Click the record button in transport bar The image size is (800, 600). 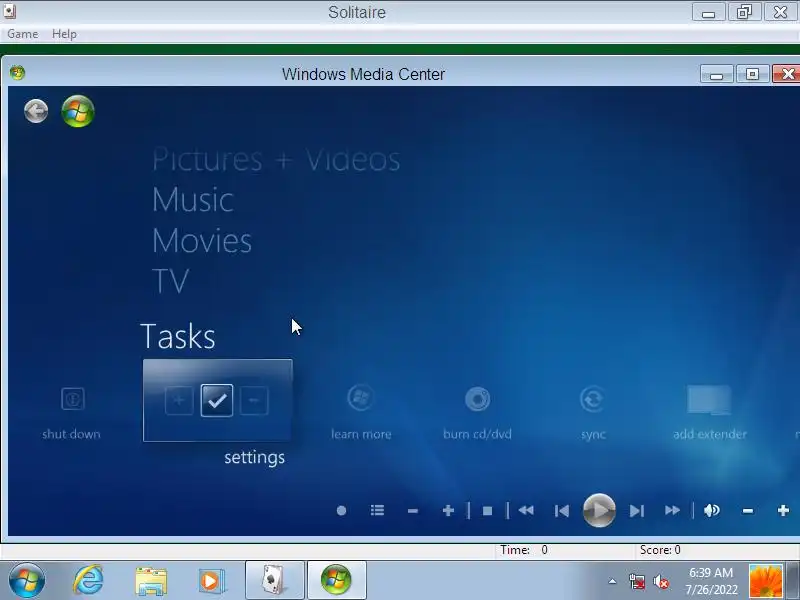[341, 510]
